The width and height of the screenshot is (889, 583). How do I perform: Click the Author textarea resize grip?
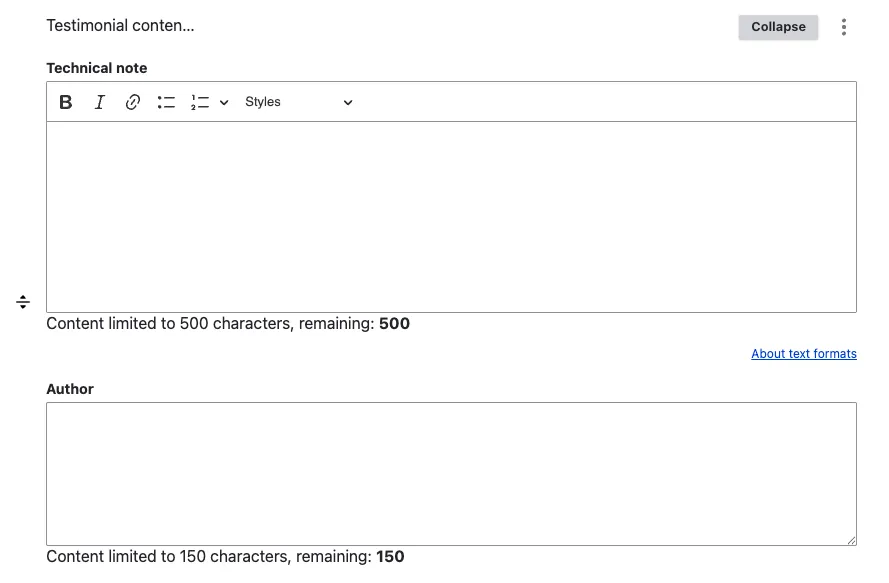852,540
